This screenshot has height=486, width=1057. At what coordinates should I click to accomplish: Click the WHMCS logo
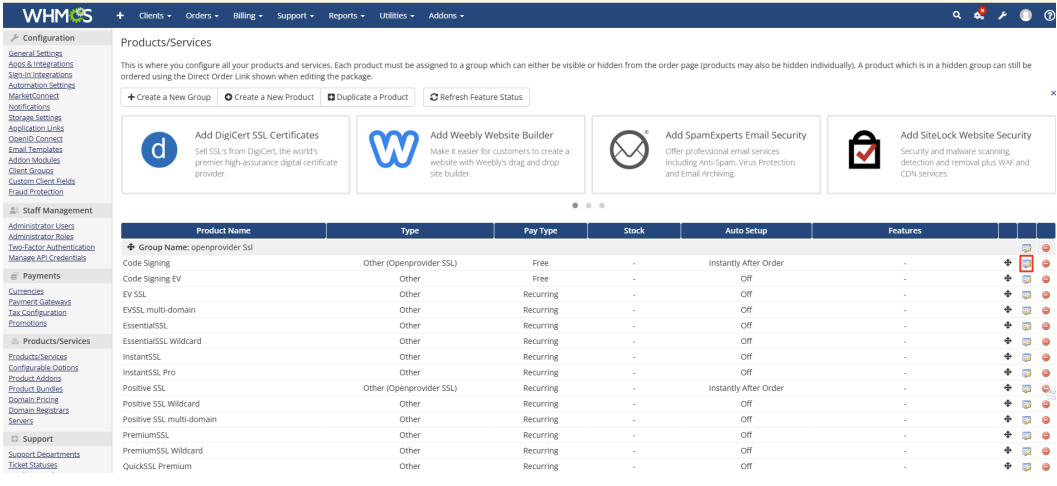coord(57,16)
